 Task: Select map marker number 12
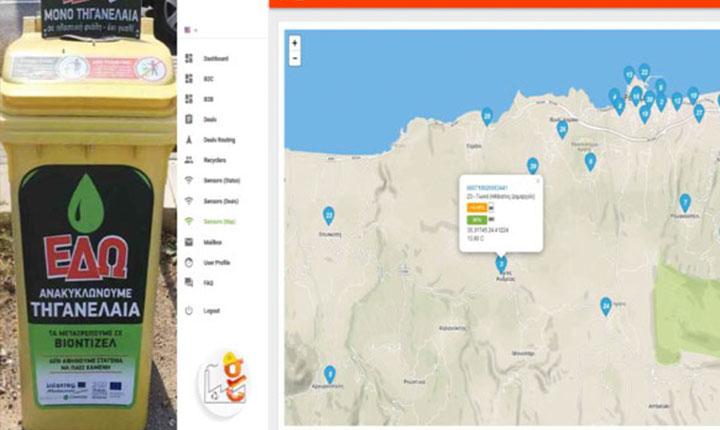pos(677,101)
